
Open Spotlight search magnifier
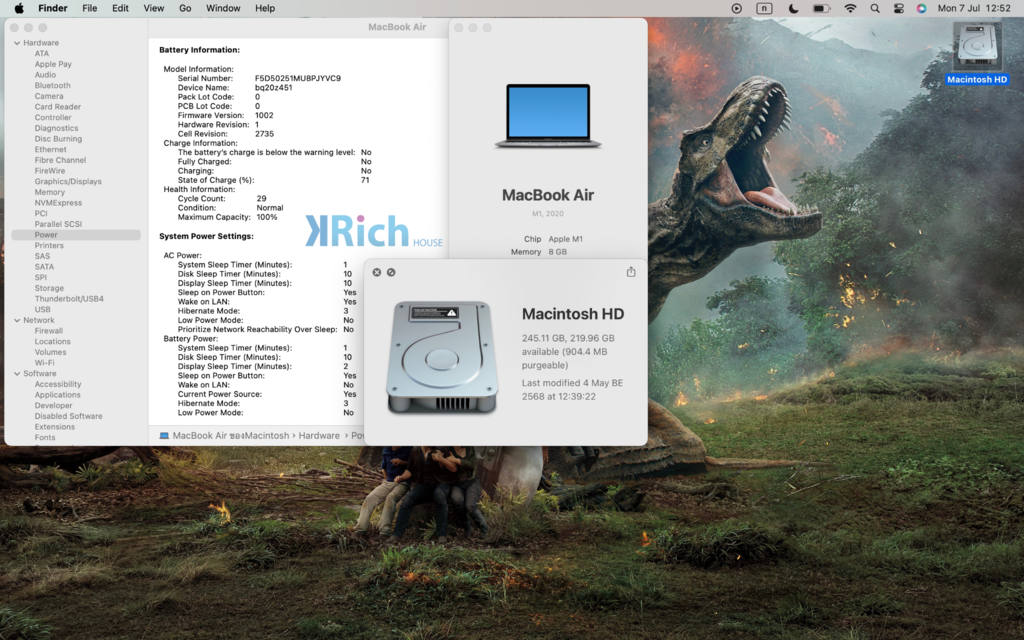point(875,8)
